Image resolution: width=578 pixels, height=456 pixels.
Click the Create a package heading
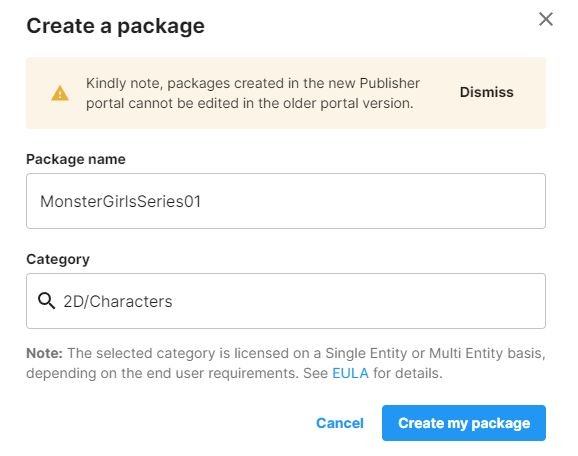115,26
